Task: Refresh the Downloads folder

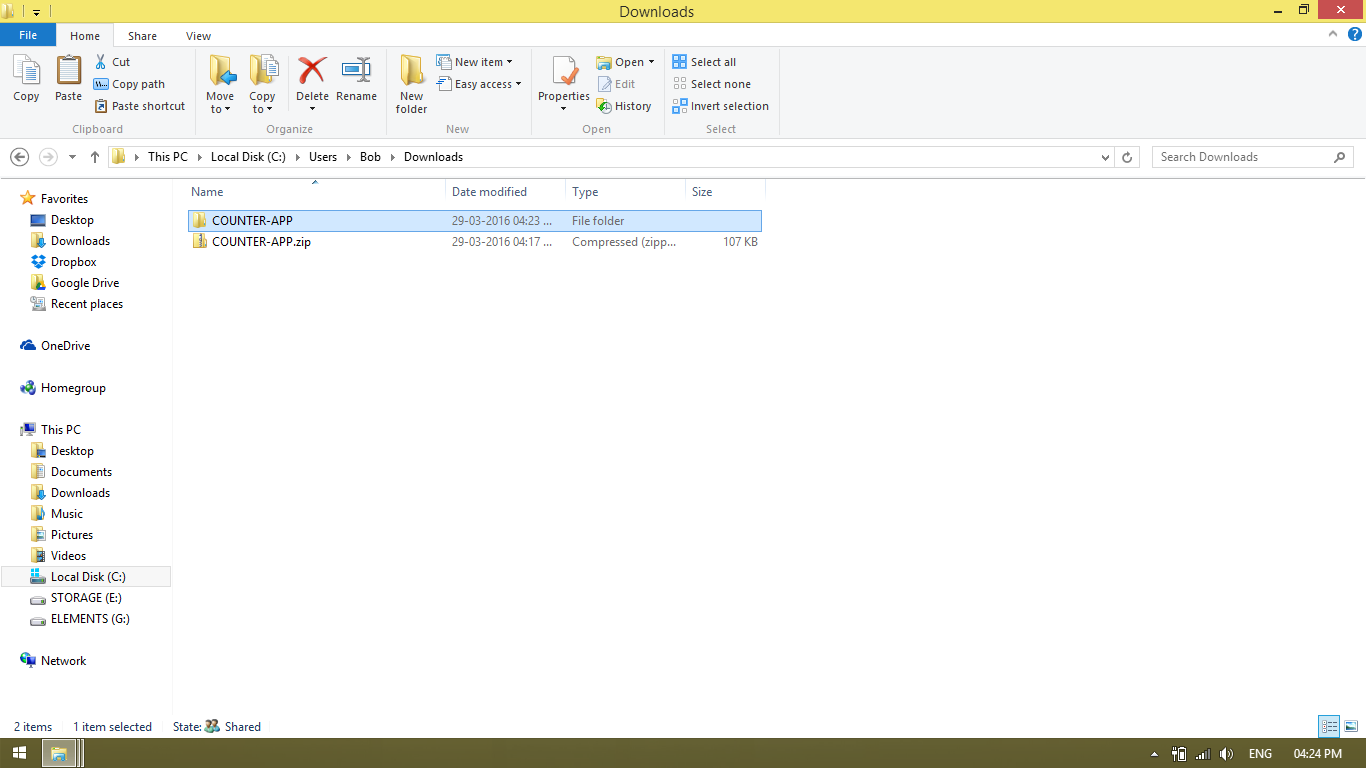Action: click(1127, 157)
